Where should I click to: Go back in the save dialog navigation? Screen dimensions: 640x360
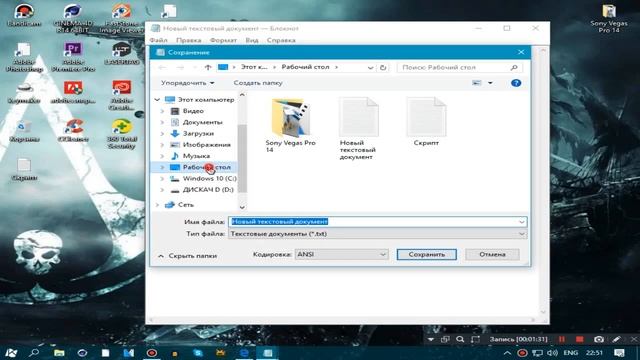[x=162, y=67]
